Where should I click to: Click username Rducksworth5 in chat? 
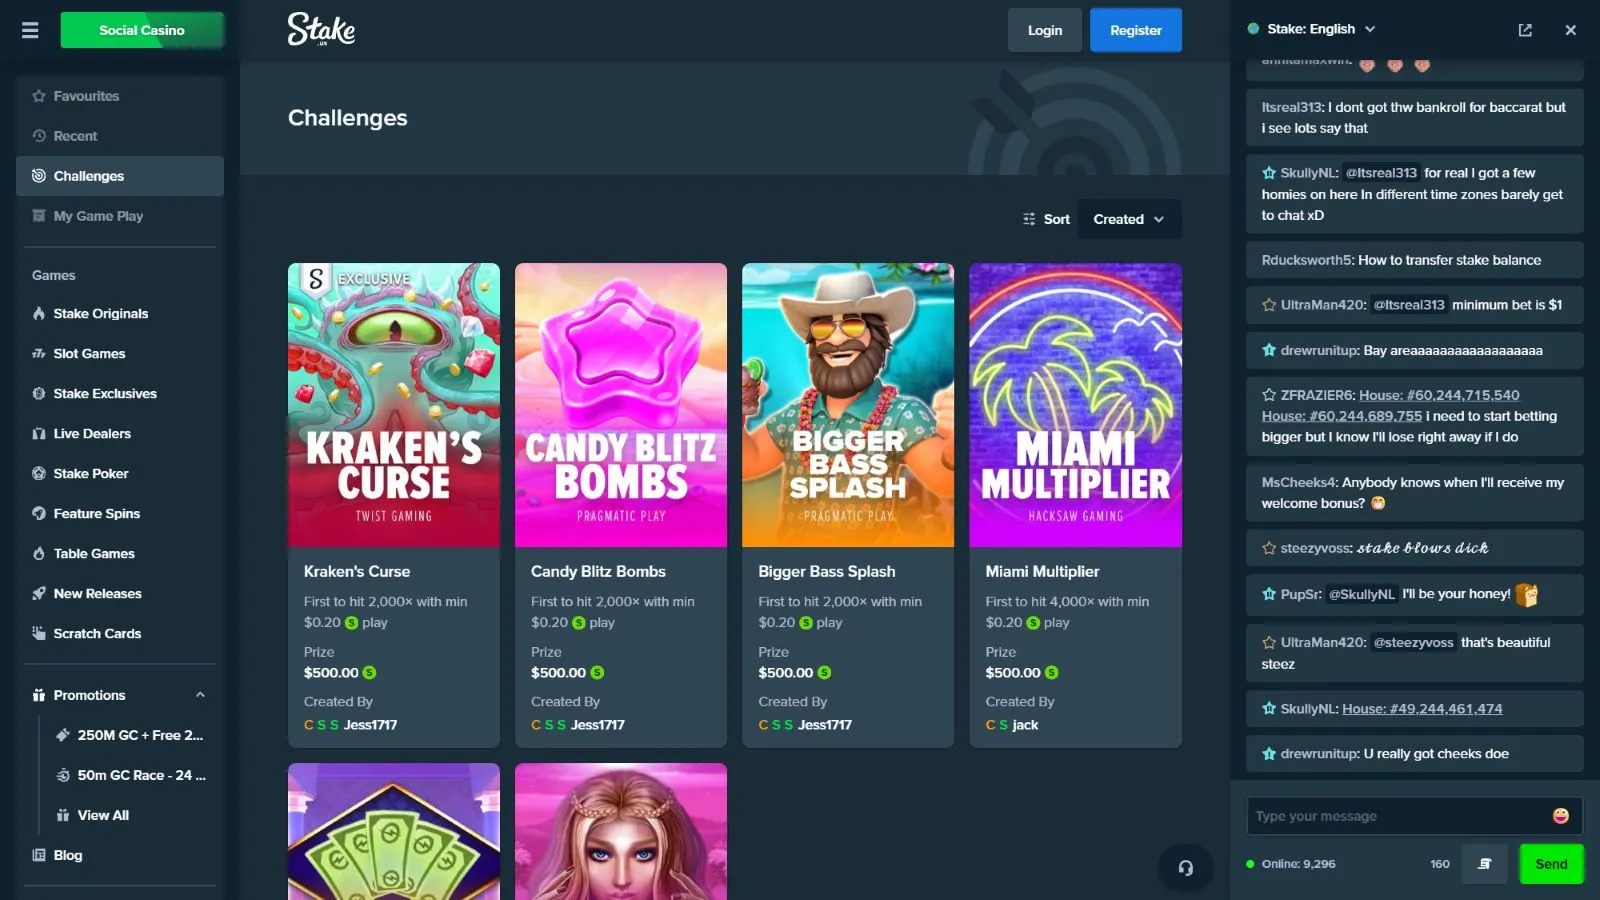[x=1307, y=260]
